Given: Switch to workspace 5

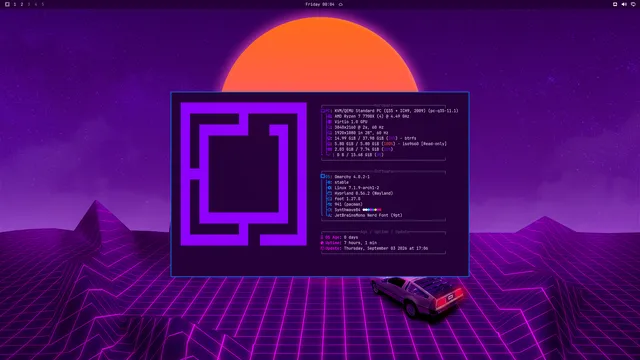Looking at the screenshot, I should click(42, 4).
